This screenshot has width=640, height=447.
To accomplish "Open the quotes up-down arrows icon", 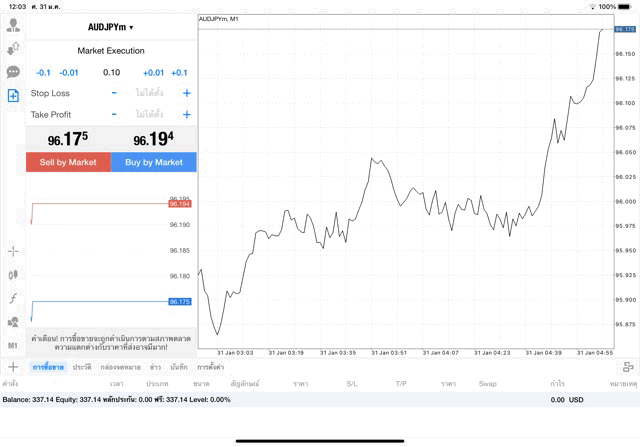I will point(13,48).
